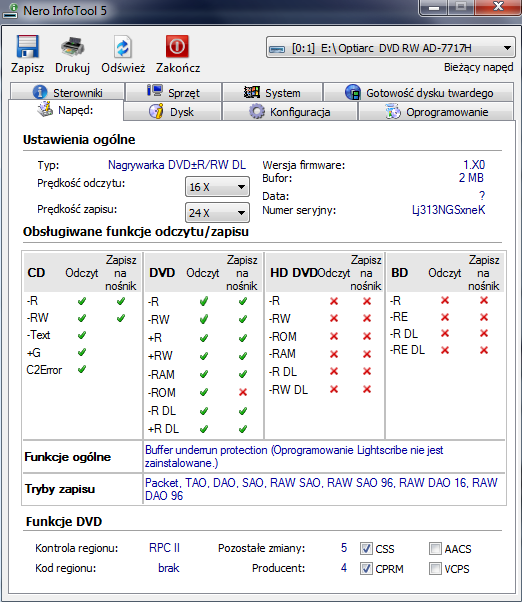This screenshot has height=602, width=522.
Task: Click the brak region code value
Action: pos(168,568)
